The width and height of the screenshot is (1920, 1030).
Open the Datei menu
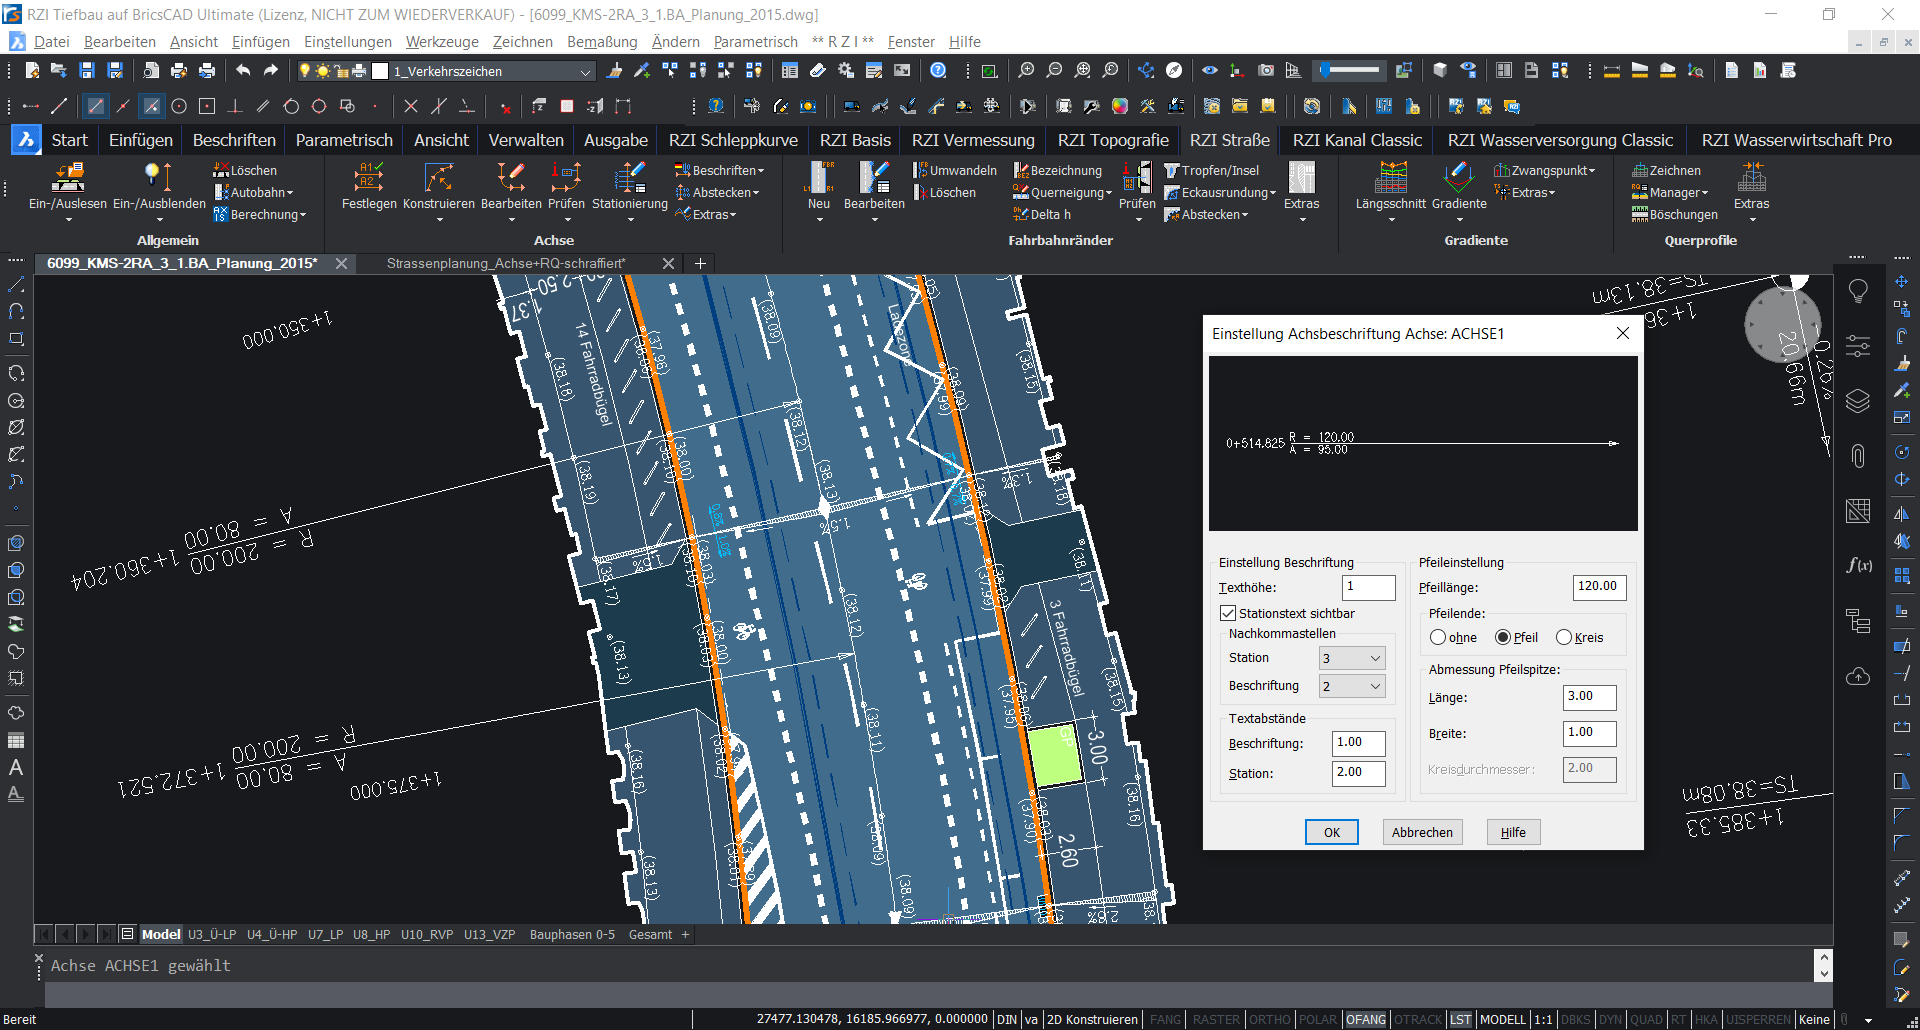coord(51,41)
